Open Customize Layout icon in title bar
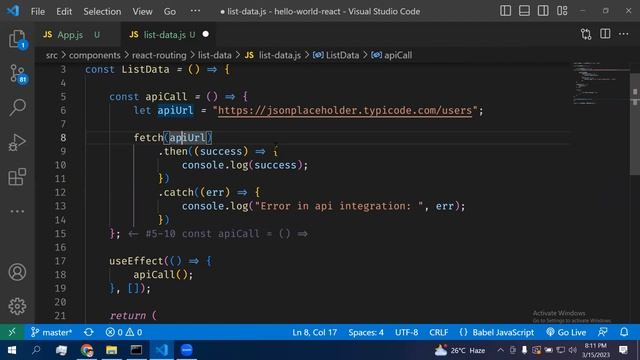 click(x=562, y=11)
